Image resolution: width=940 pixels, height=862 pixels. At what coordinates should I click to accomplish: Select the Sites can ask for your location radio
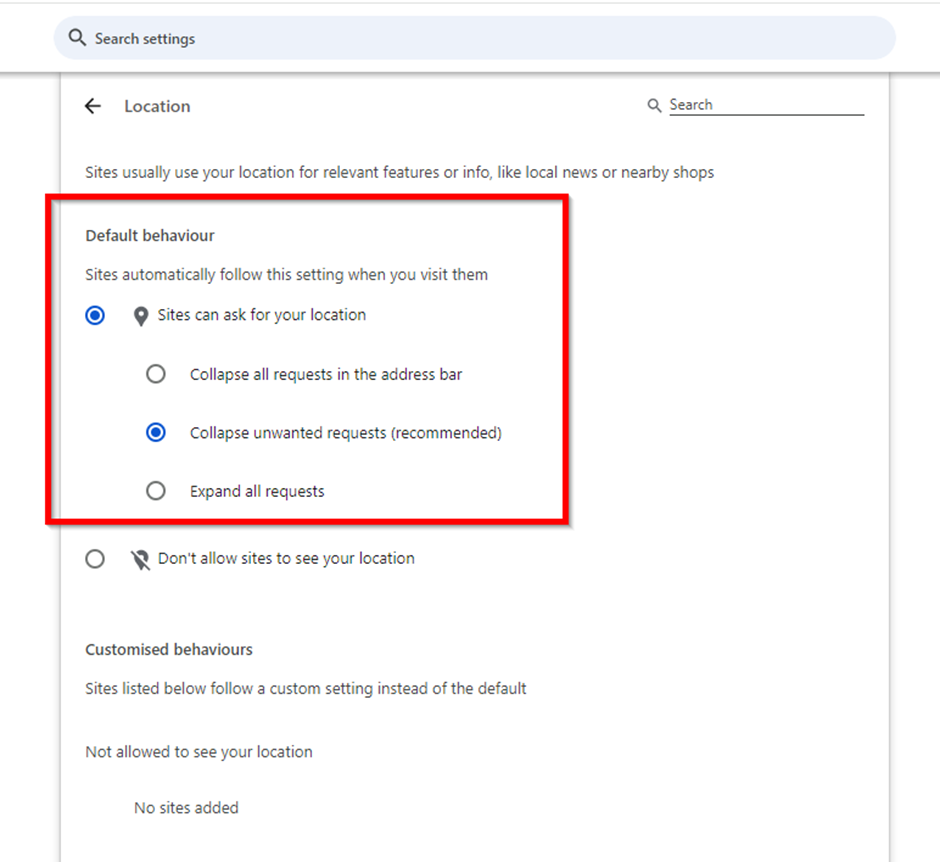tap(95, 315)
